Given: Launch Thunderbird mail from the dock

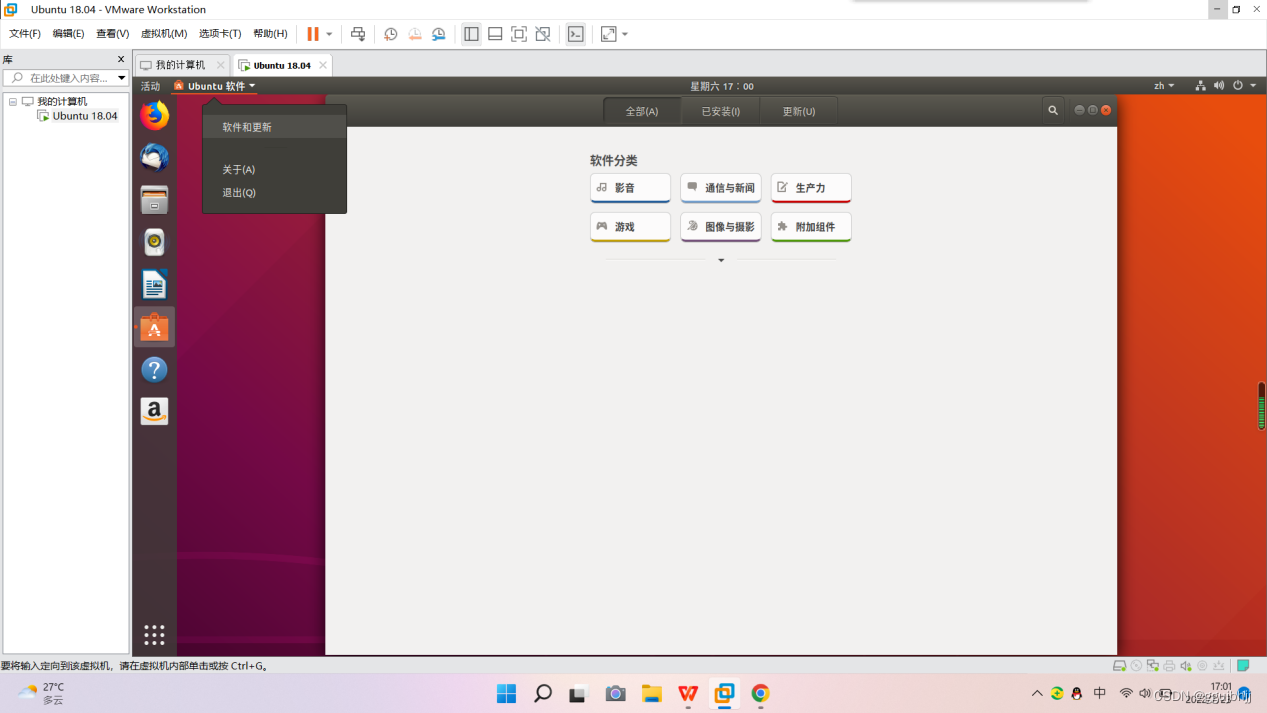Looking at the screenshot, I should tap(154, 158).
